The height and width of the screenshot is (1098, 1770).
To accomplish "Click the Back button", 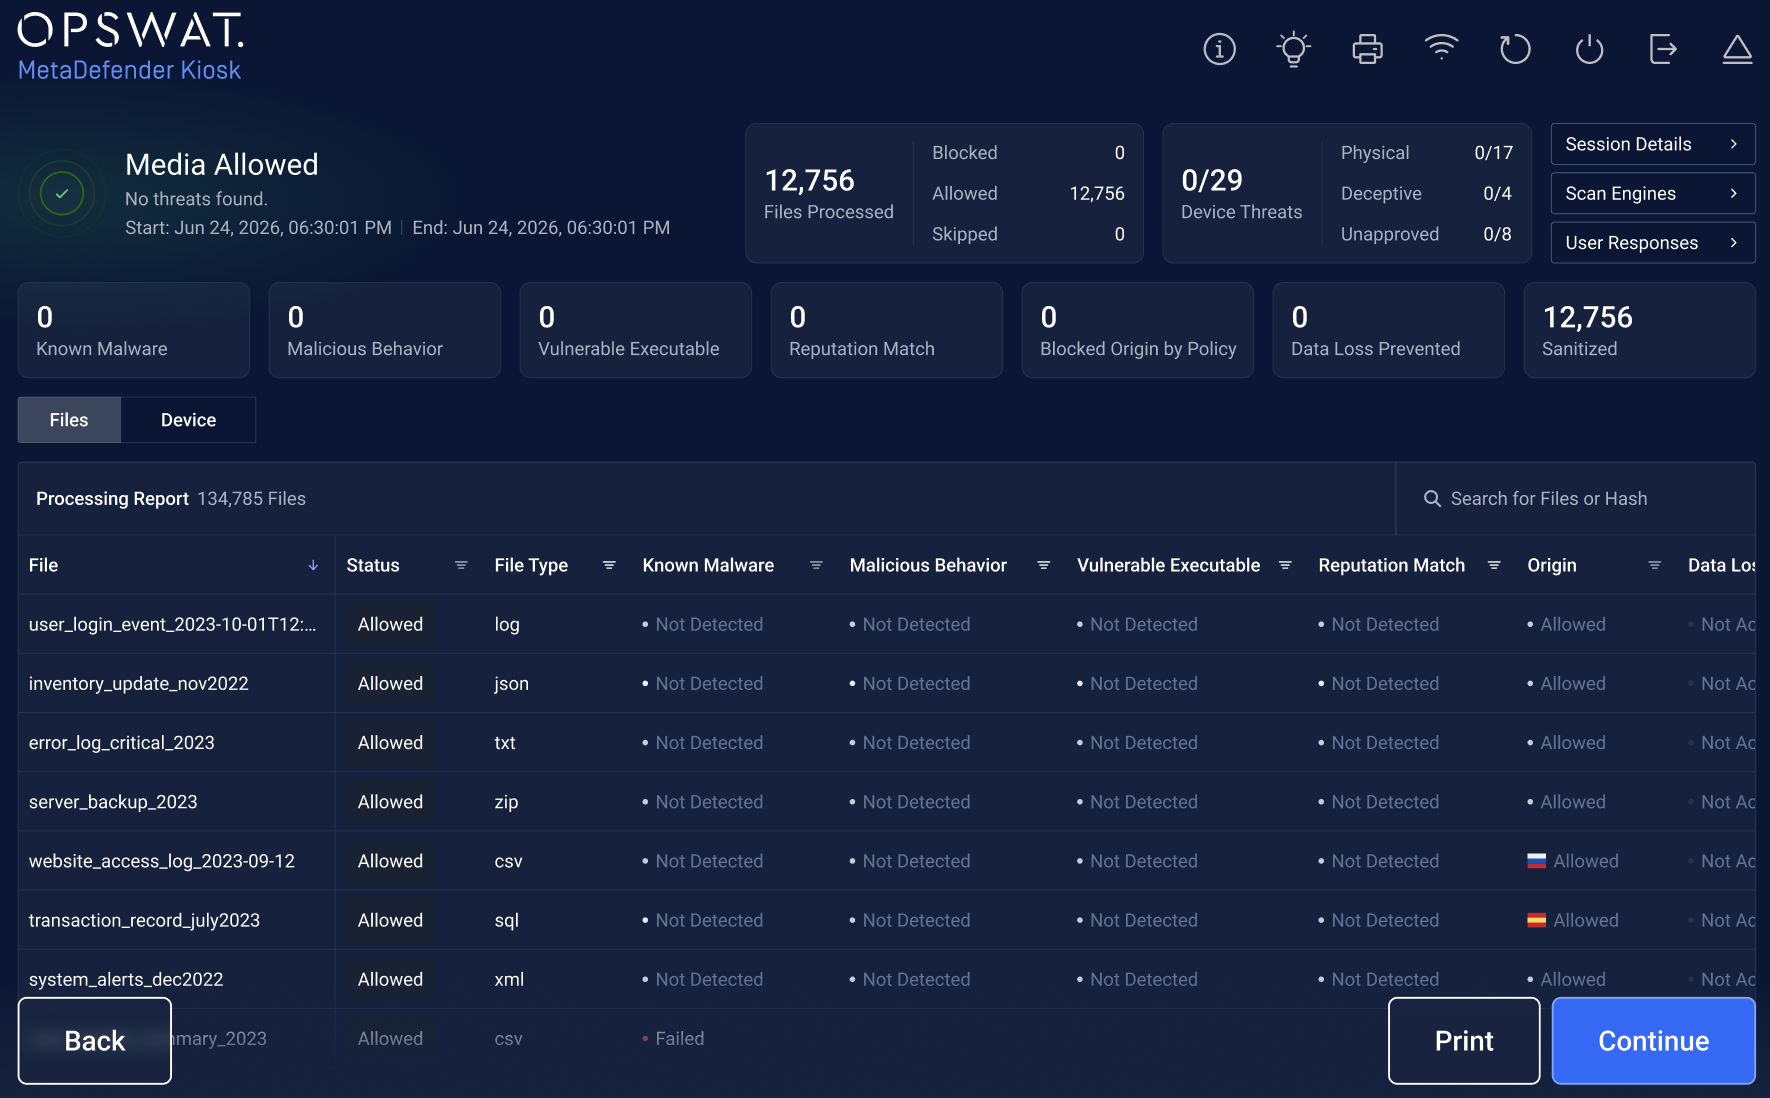I will (x=95, y=1041).
